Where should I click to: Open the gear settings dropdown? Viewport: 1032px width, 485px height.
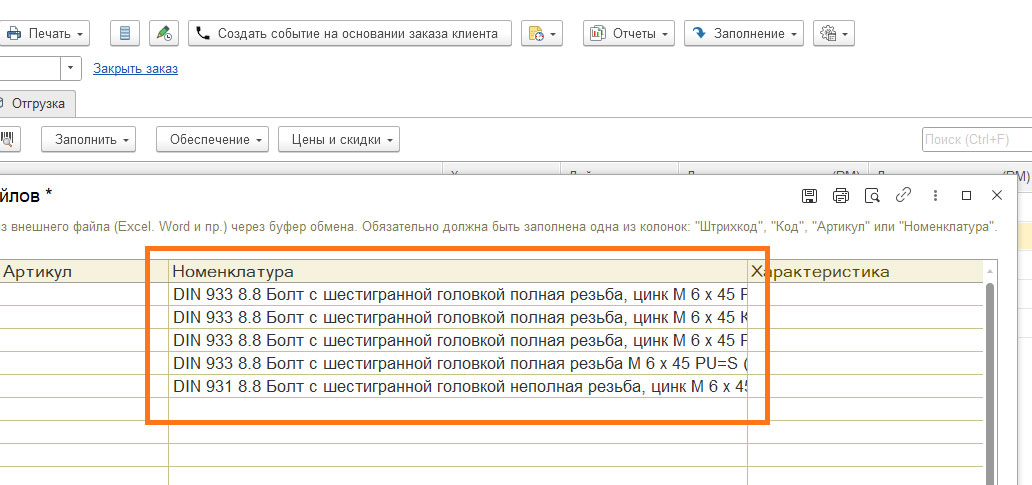833,33
